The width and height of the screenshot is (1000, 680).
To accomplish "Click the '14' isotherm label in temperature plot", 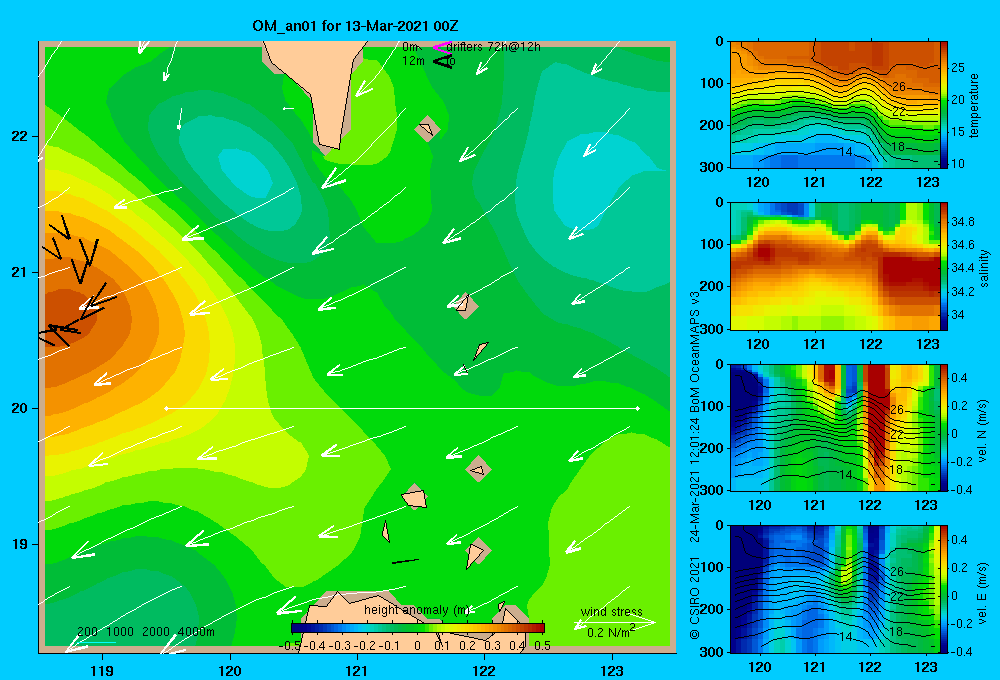I will (x=846, y=152).
